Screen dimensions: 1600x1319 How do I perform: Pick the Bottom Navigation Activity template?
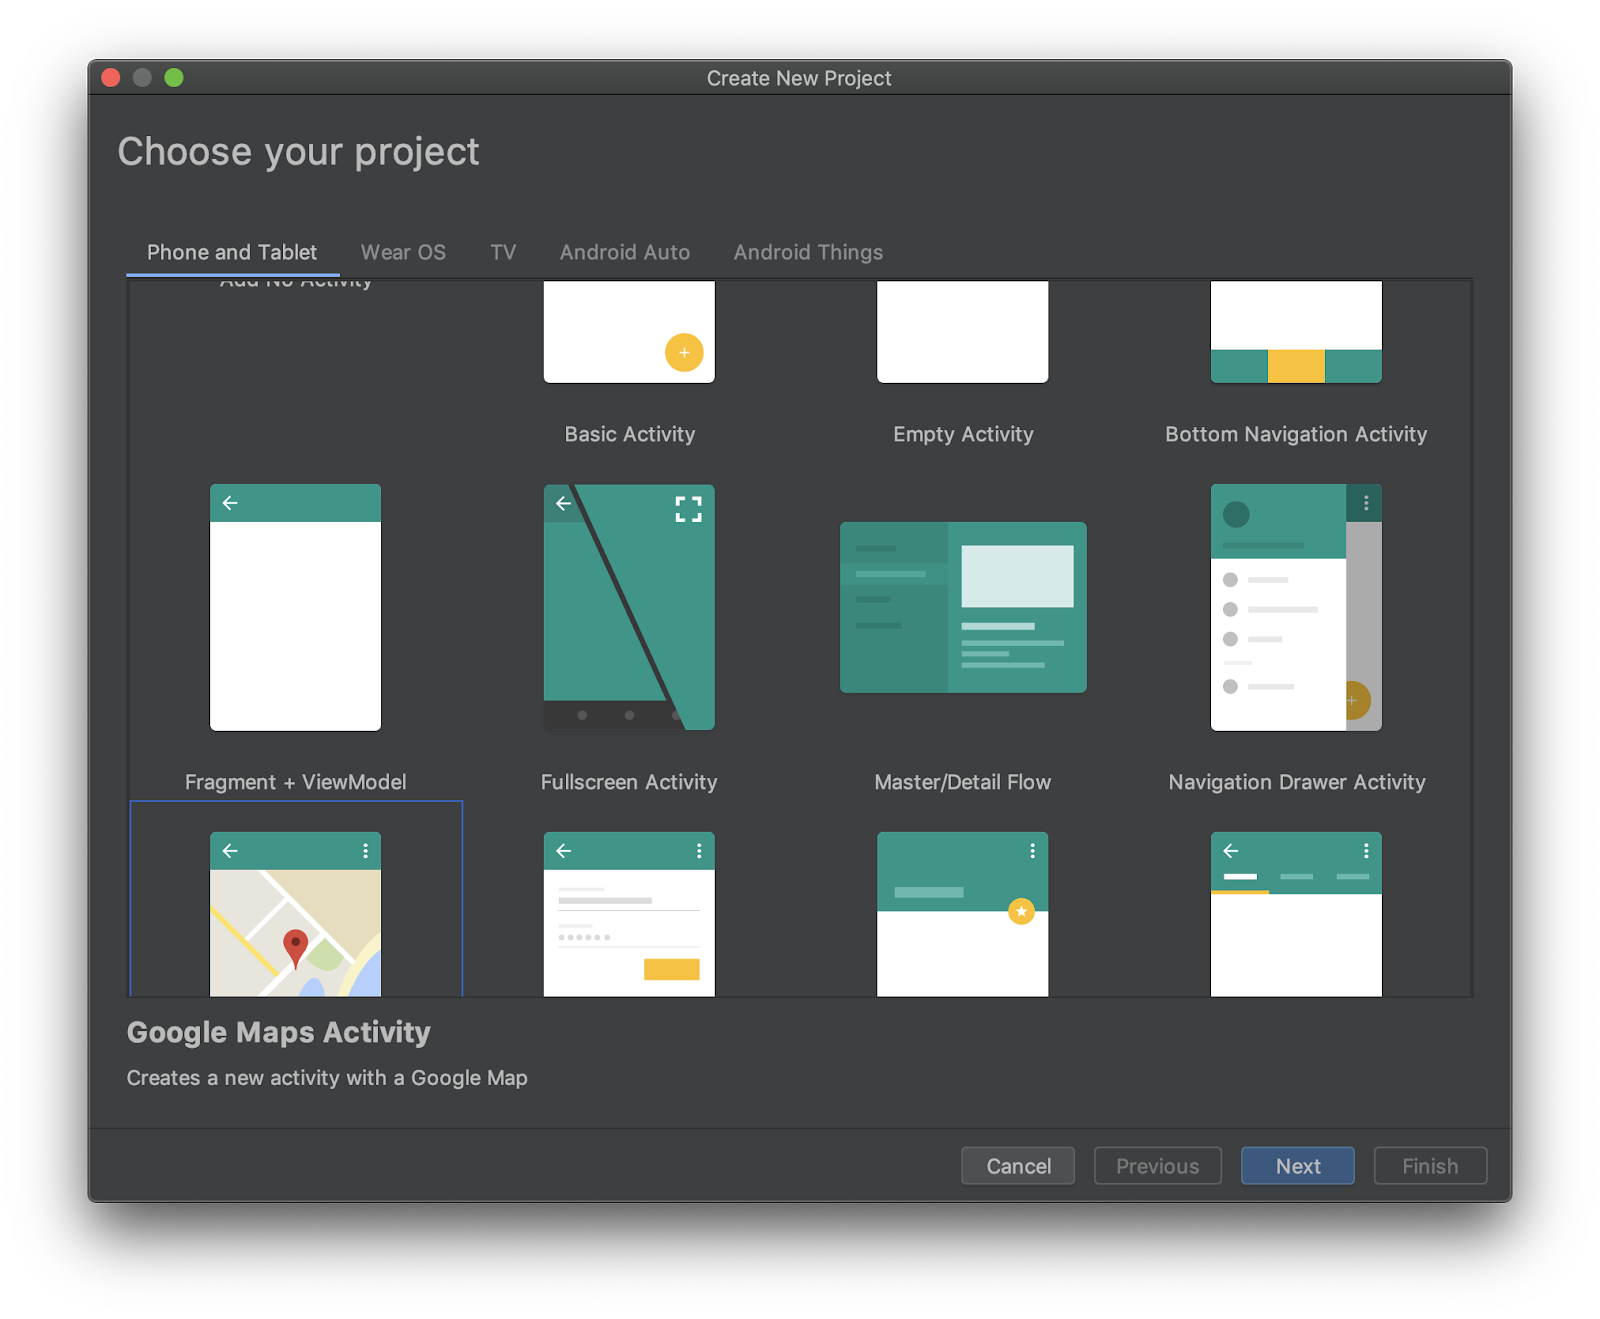coord(1296,333)
